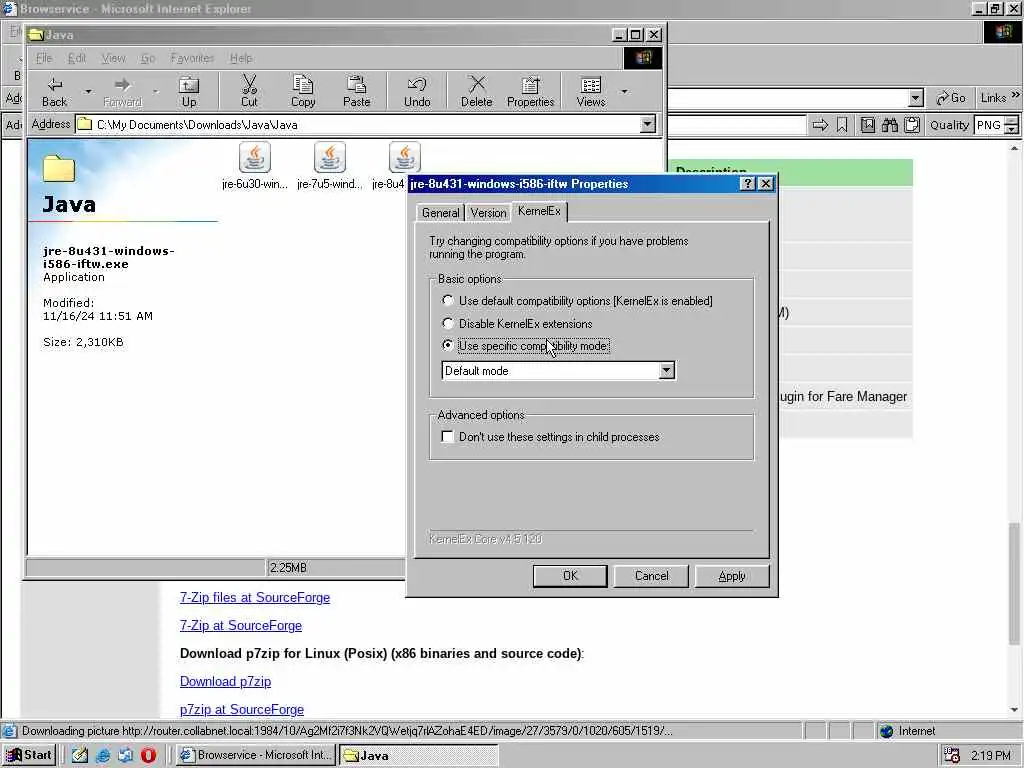
Task: Follow the Download p7zip link
Action: pos(225,682)
